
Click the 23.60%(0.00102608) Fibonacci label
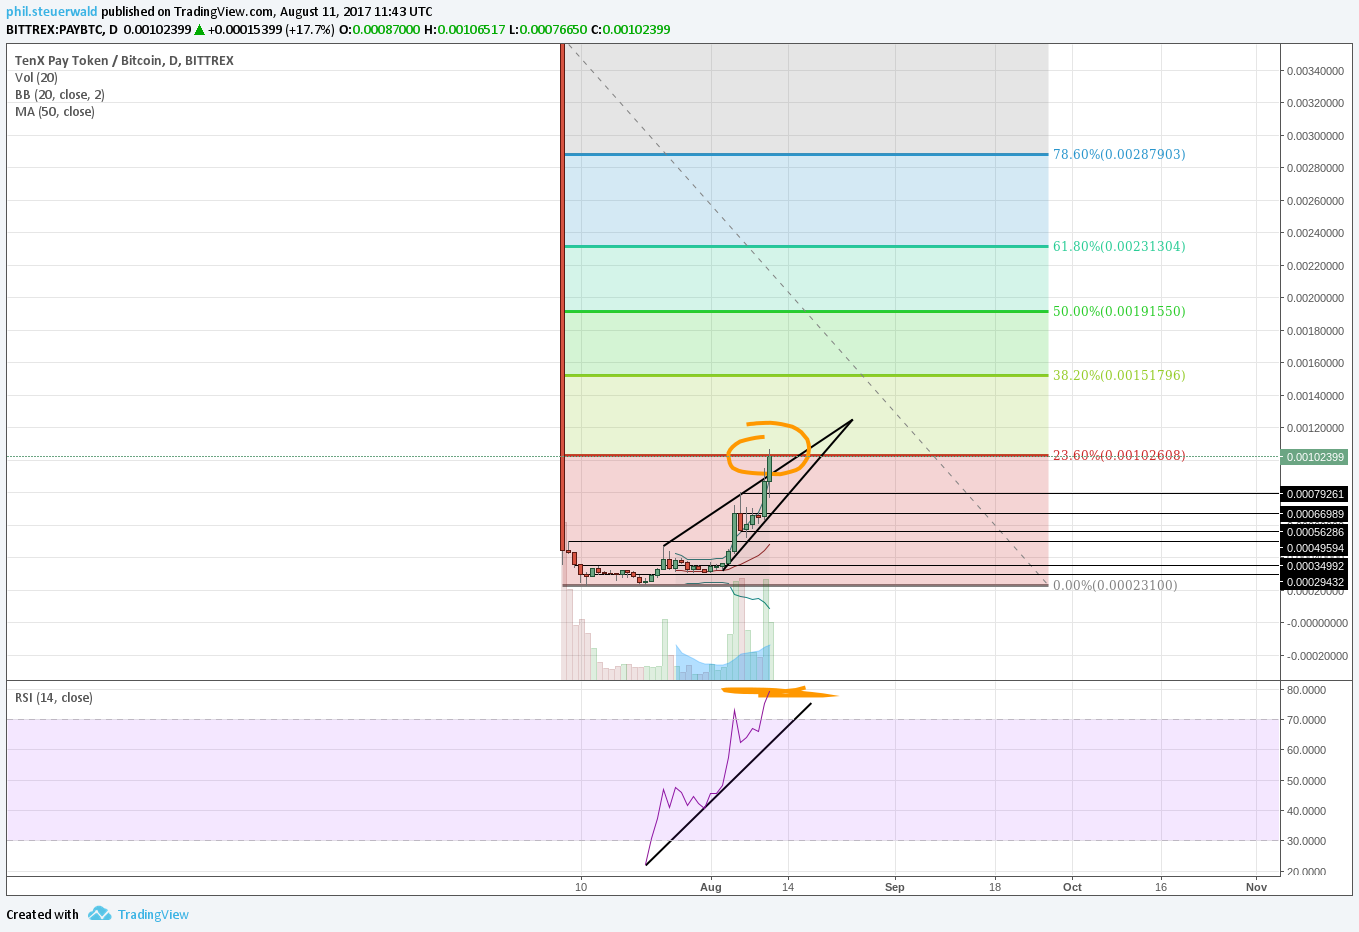click(1119, 455)
